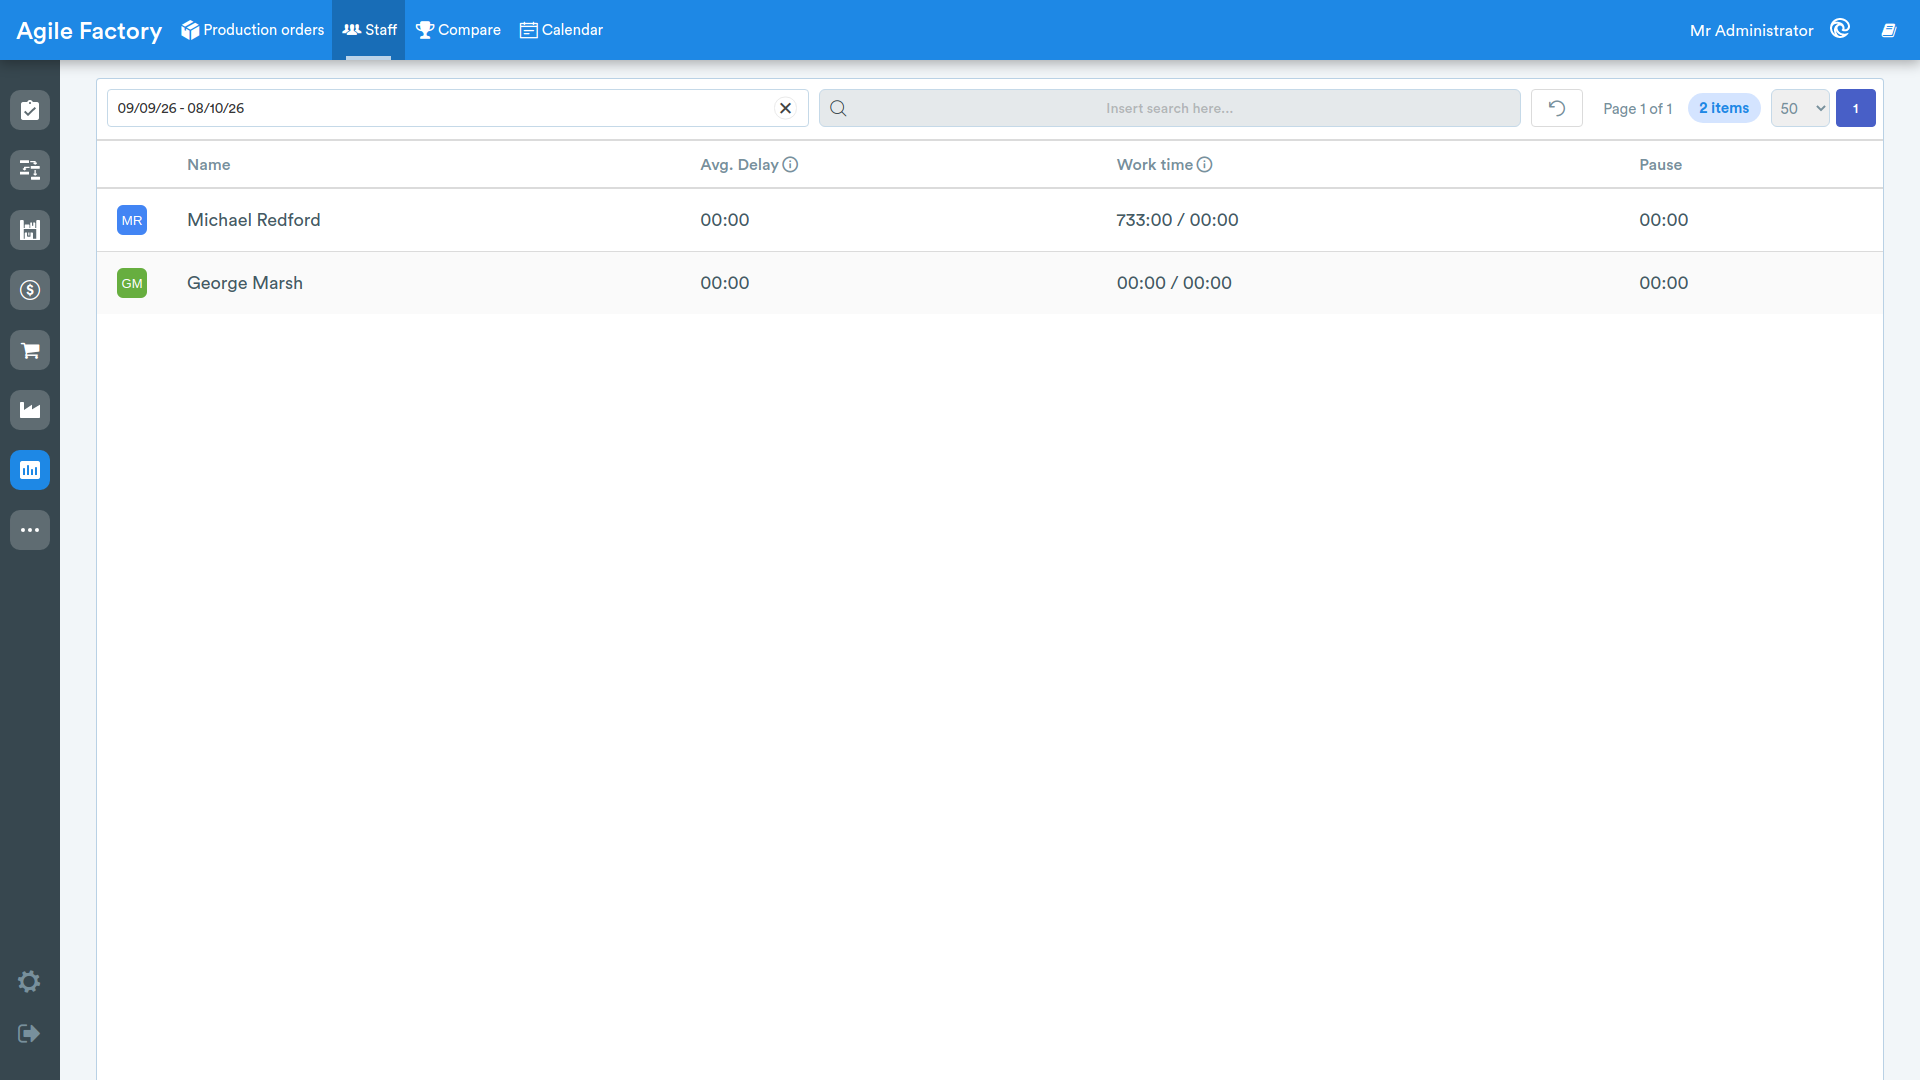
Task: Open the book/documentation icon in header
Action: pos(1889,30)
